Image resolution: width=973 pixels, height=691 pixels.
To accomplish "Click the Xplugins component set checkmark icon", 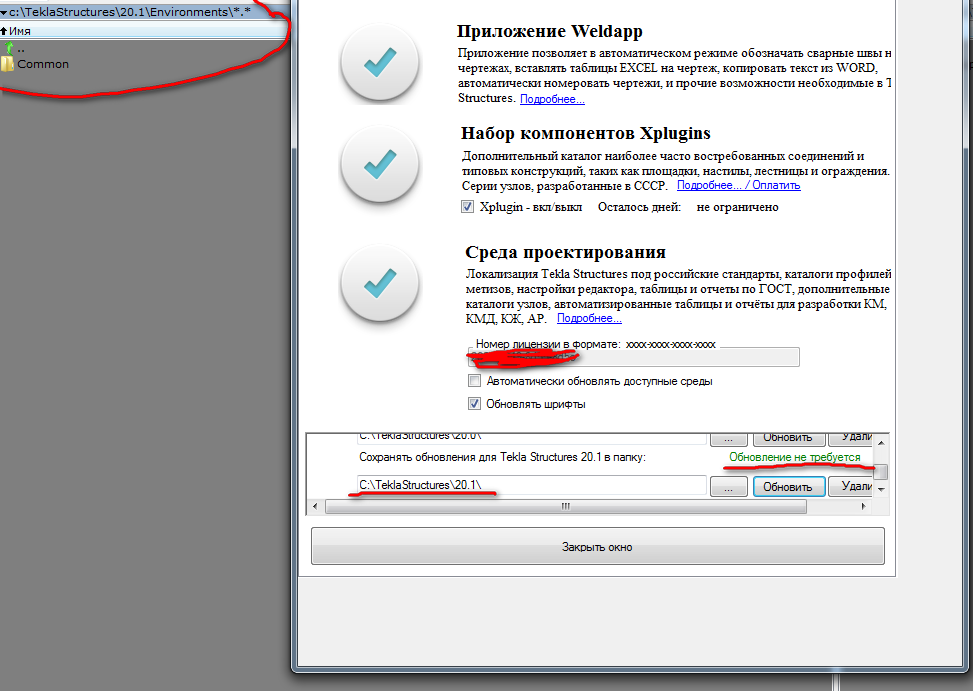I will point(380,165).
